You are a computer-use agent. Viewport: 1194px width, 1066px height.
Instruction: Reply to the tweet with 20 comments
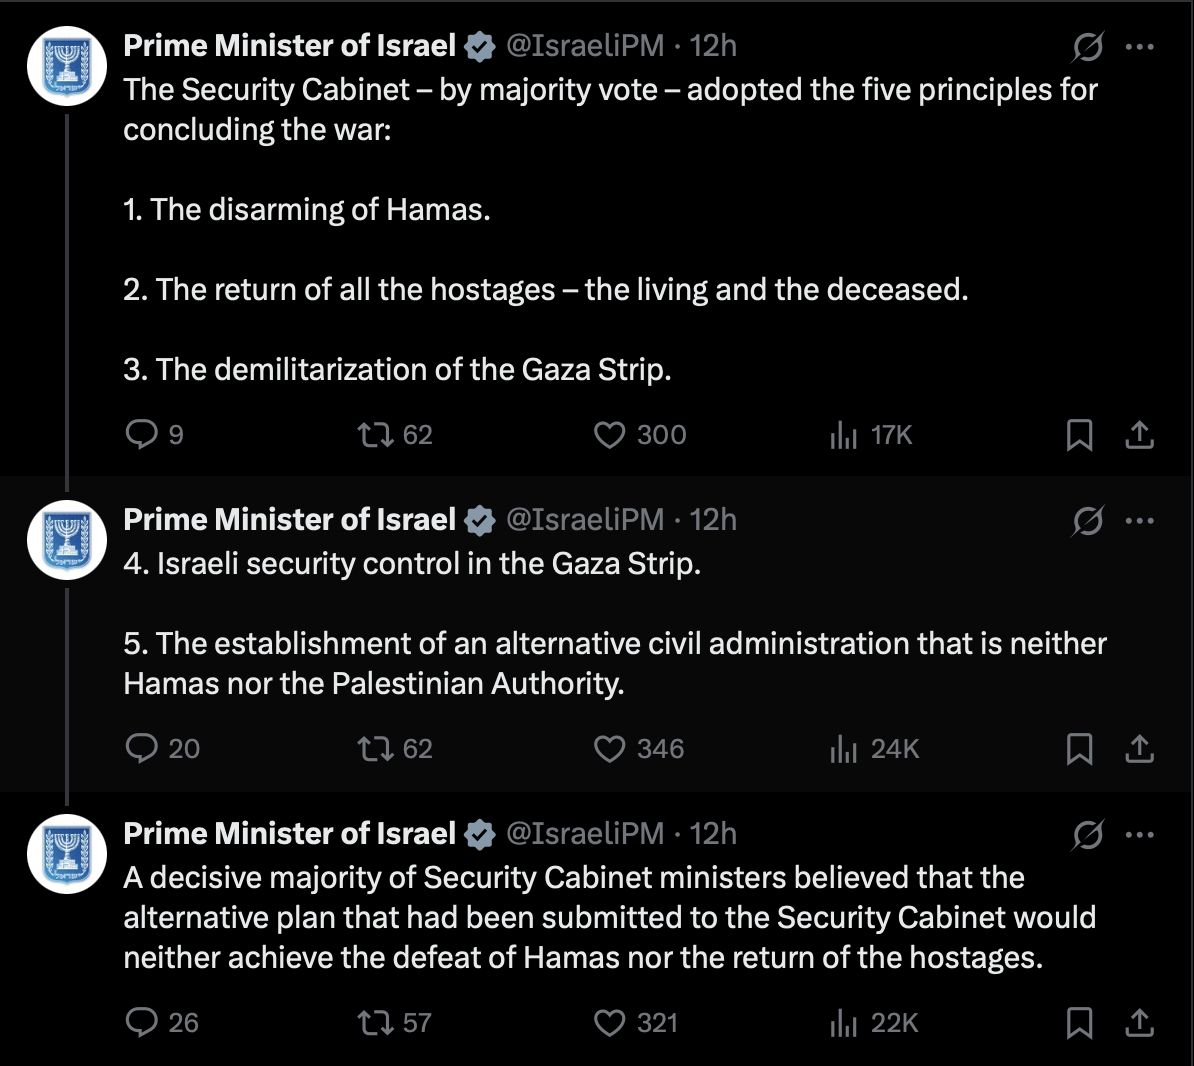tap(162, 748)
